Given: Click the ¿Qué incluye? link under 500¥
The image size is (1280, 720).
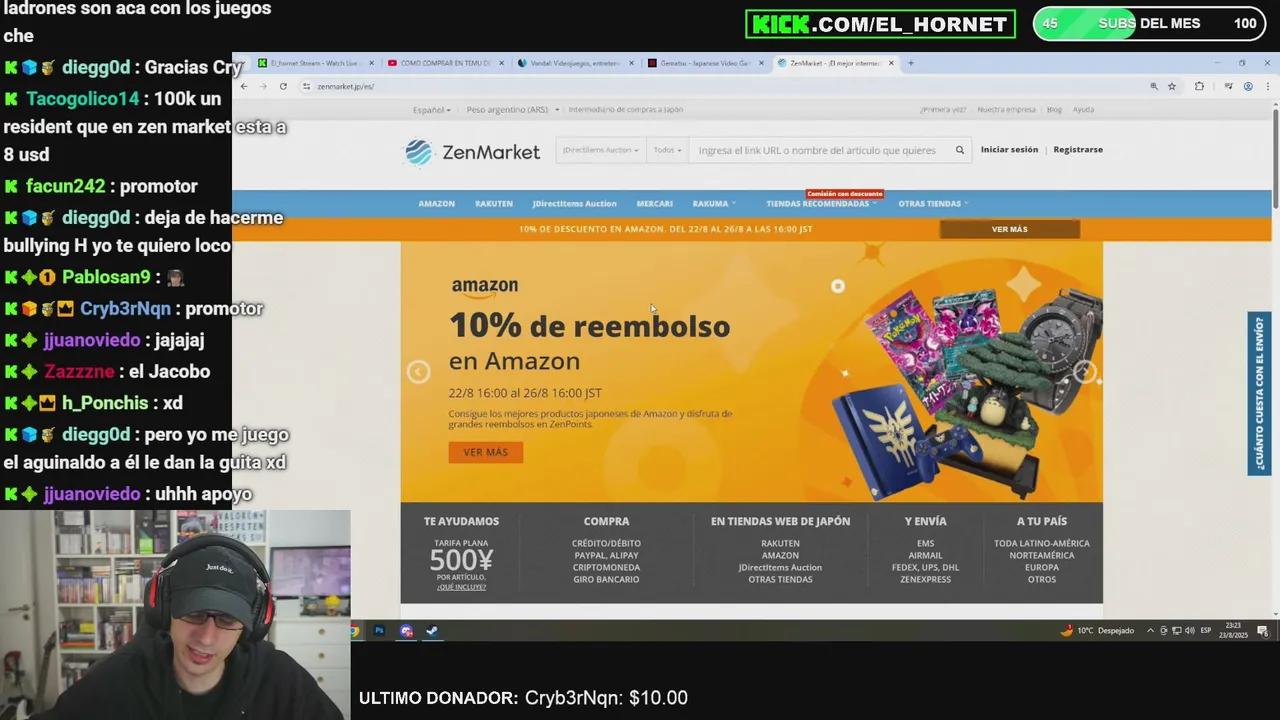Looking at the screenshot, I should [461, 587].
